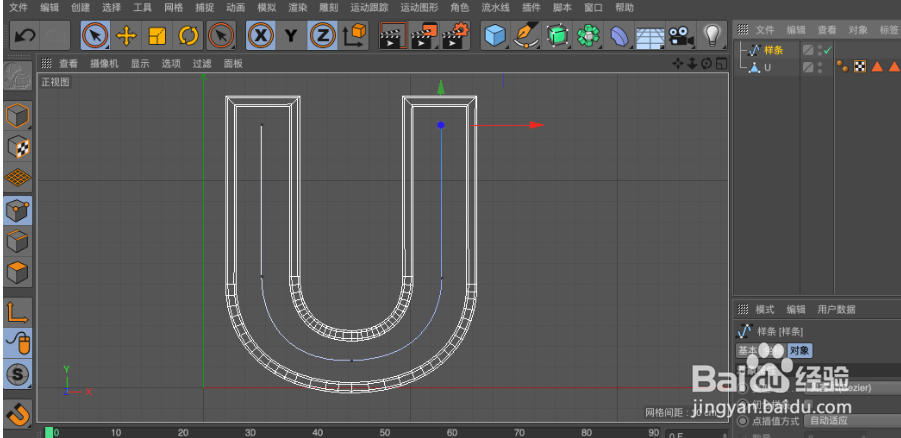901x438 pixels.
Task: Click the Make Editable icon on the left palette
Action: 18,76
